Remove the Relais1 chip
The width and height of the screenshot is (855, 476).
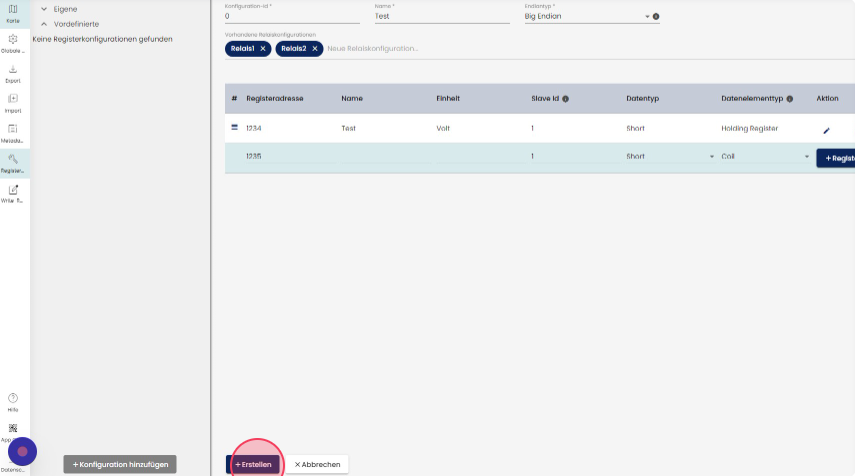click(263, 49)
